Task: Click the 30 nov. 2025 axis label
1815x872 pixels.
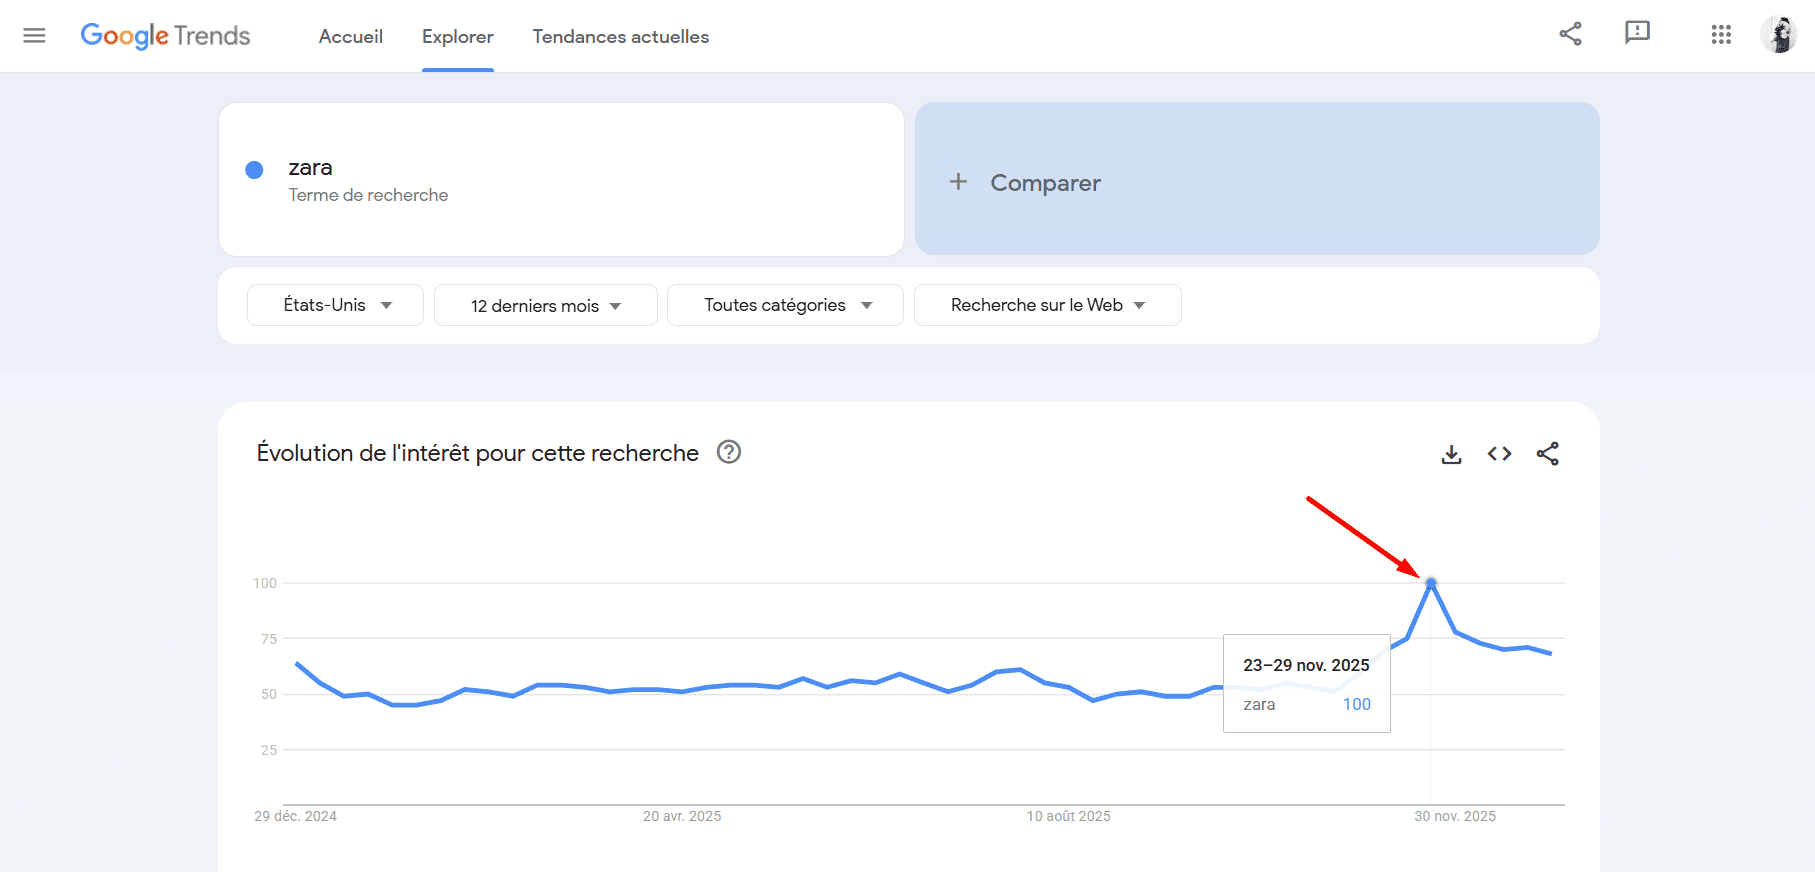Action: pos(1455,816)
